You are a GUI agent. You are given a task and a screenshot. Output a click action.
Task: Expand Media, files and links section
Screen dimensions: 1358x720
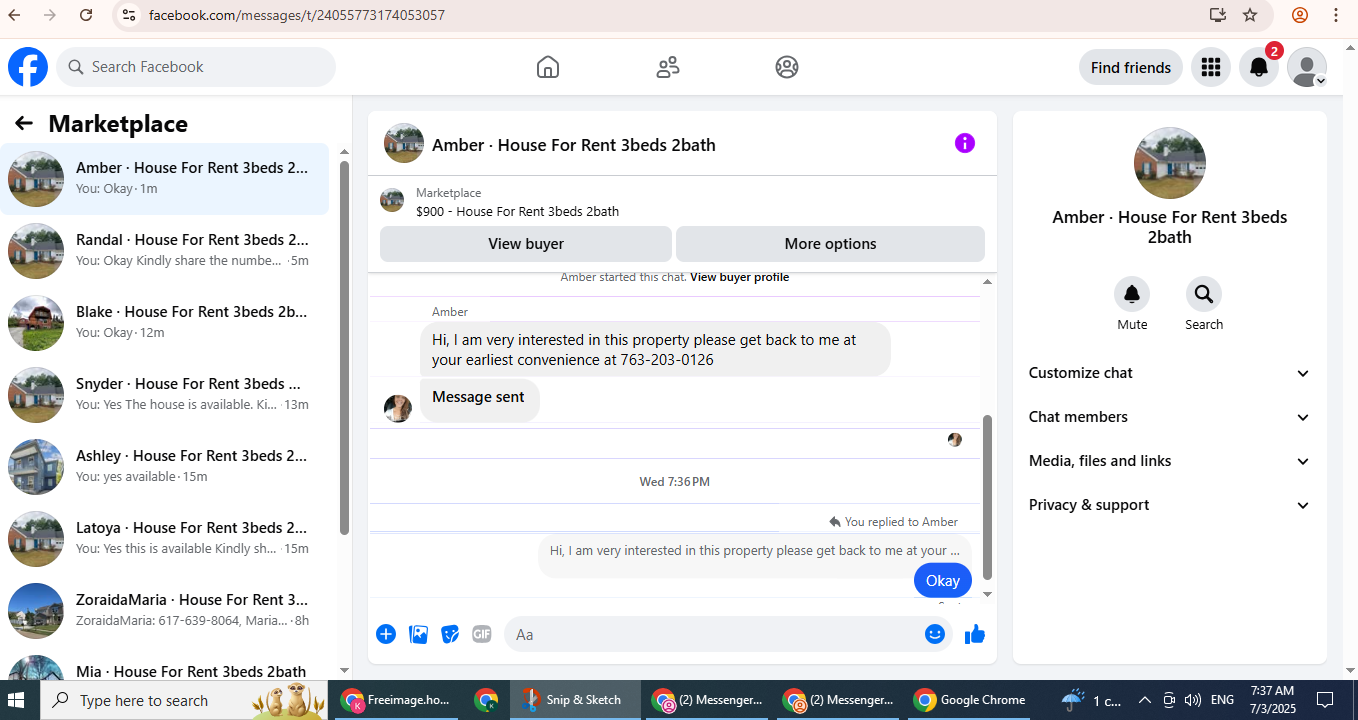click(x=1170, y=461)
